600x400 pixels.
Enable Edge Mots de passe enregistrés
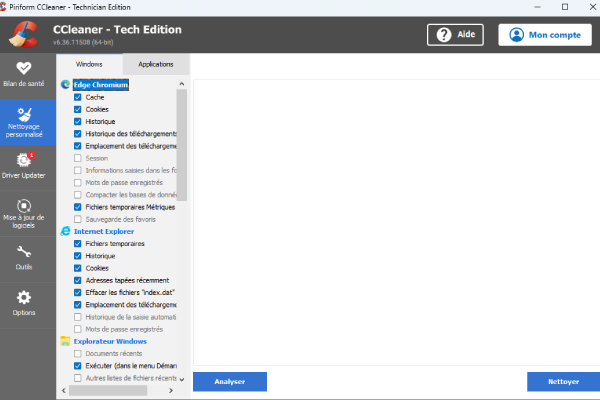point(78,183)
